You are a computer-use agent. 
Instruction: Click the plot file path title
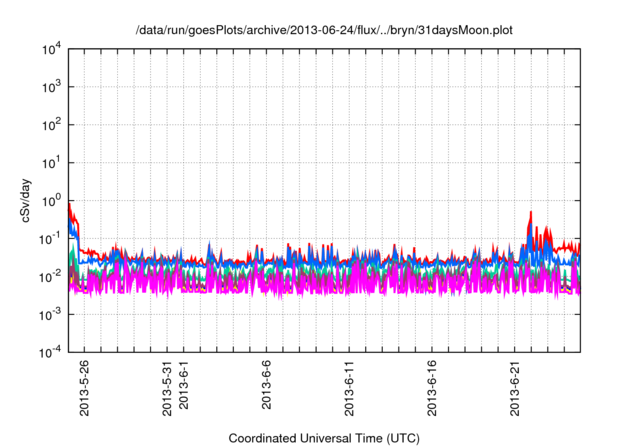[324, 30]
